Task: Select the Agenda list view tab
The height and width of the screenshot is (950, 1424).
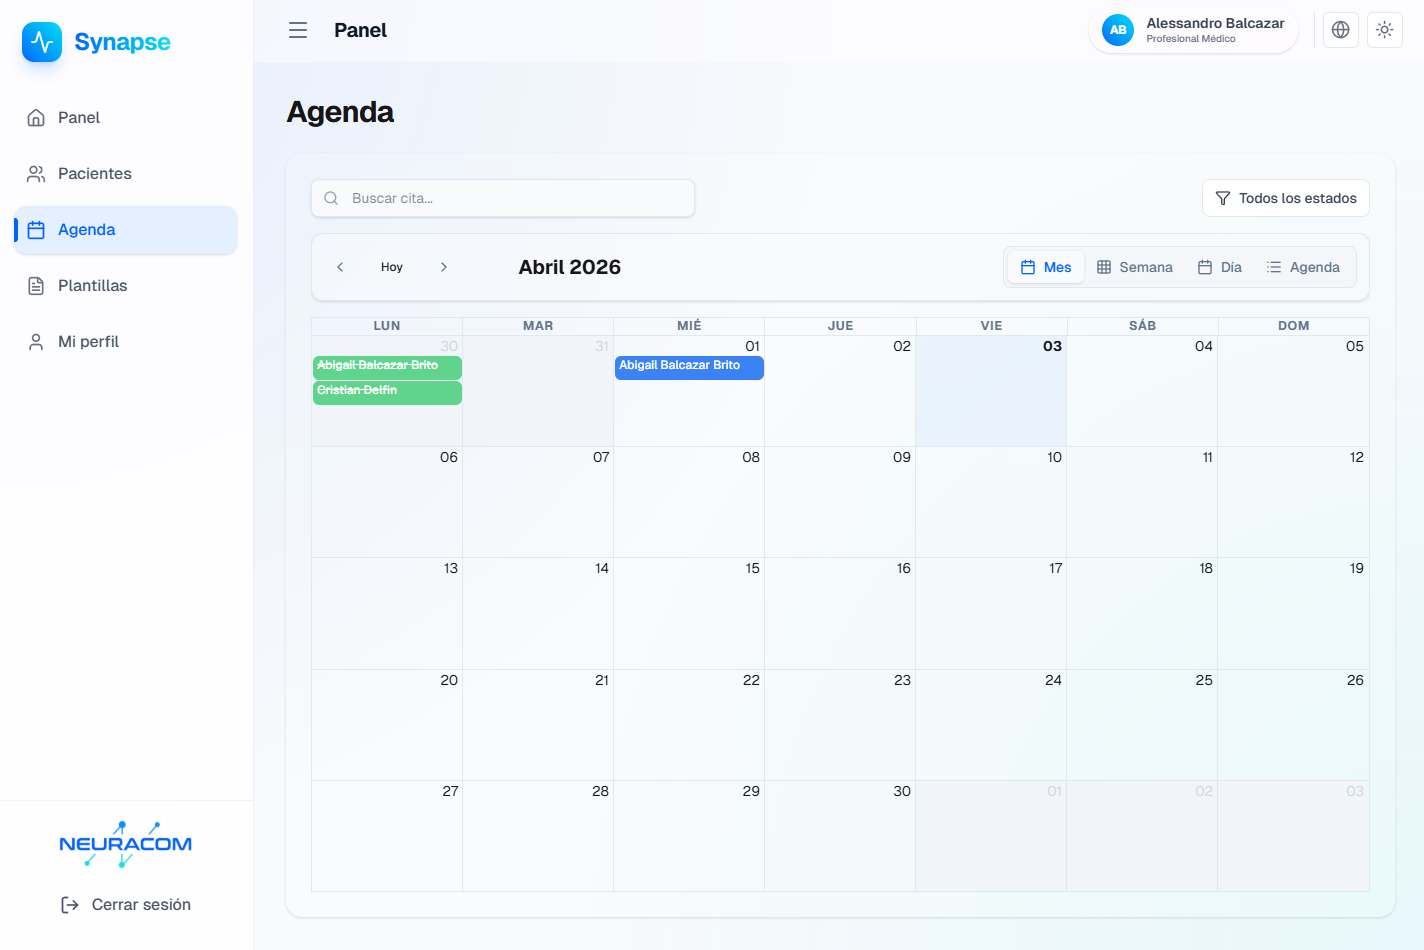Action: (1303, 267)
